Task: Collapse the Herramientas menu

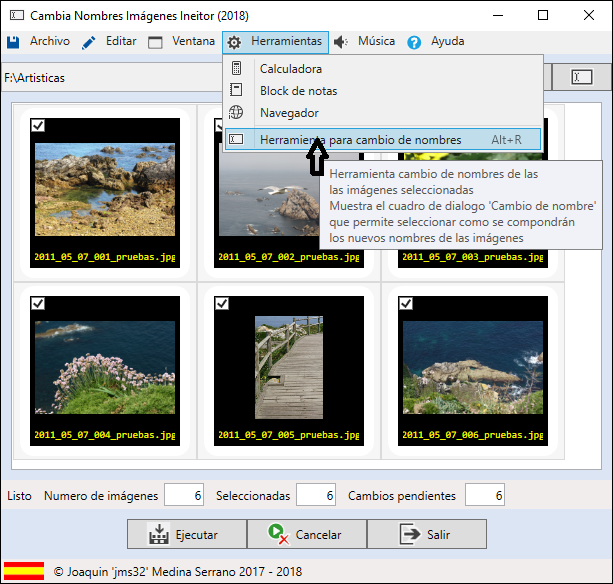Action: [275, 42]
